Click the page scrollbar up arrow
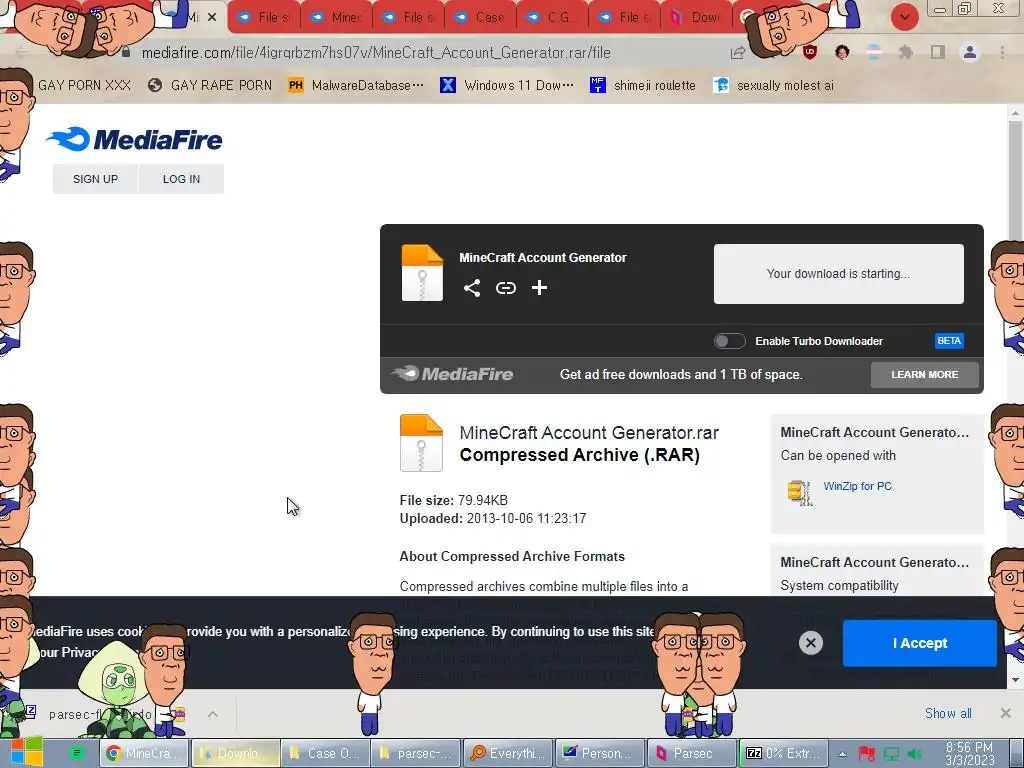The image size is (1024, 768). [x=1015, y=113]
